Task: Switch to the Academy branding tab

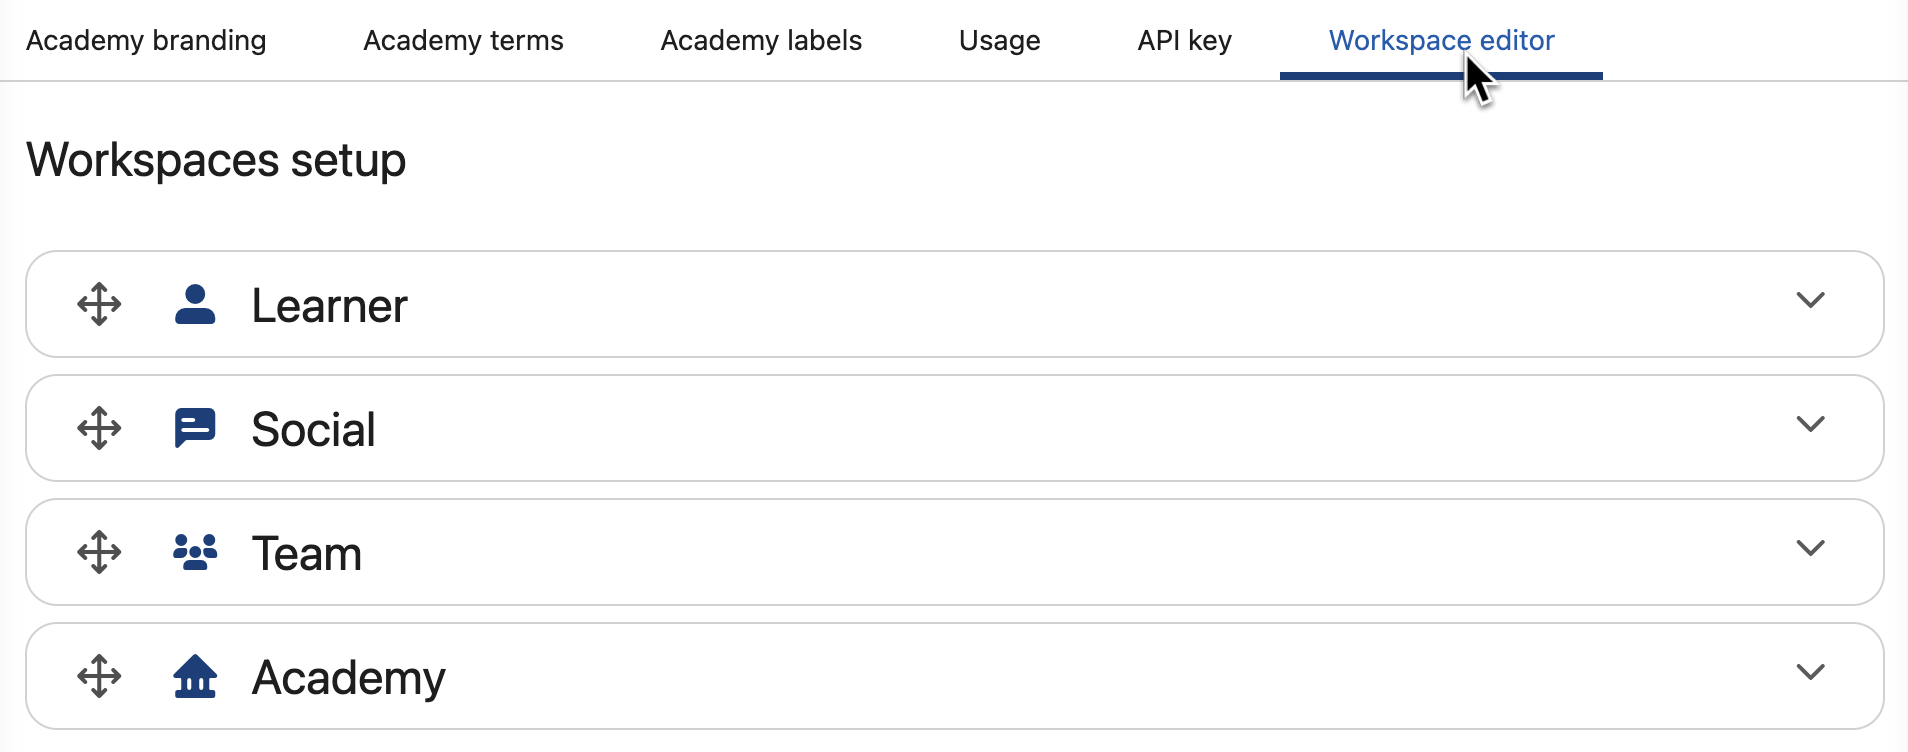Action: 146,40
